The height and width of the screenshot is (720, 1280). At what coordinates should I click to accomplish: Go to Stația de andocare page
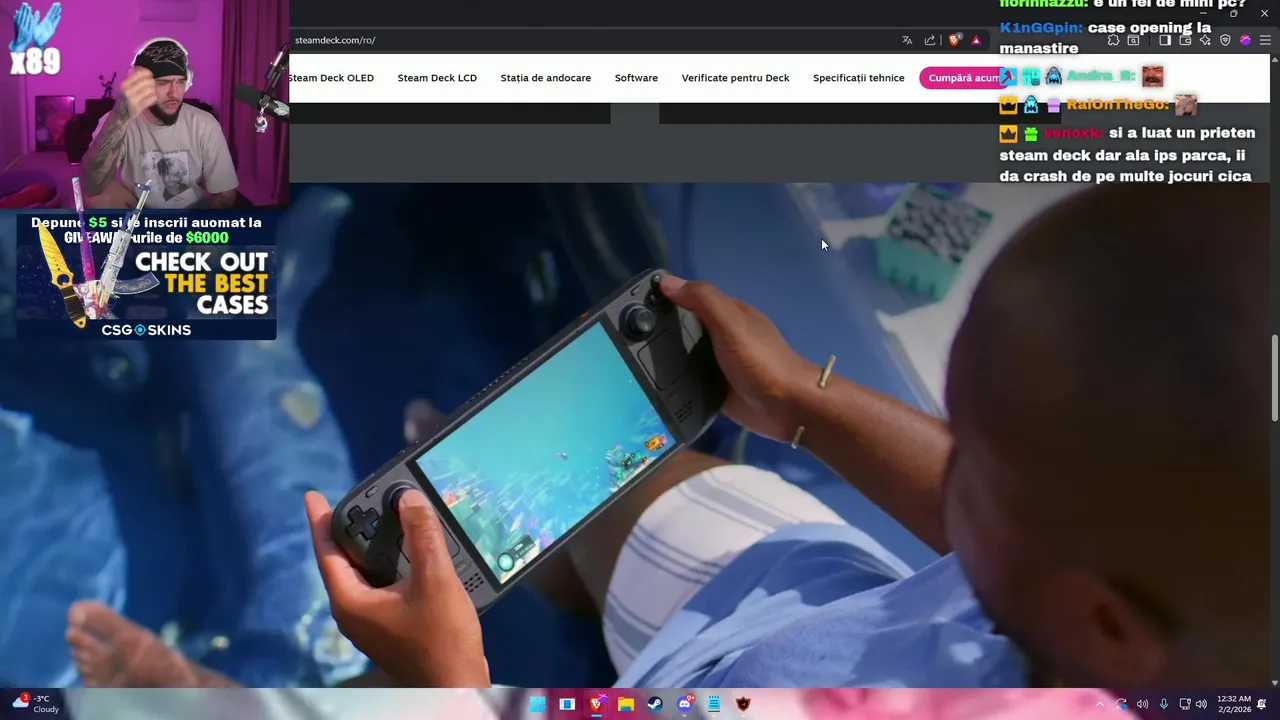click(546, 78)
